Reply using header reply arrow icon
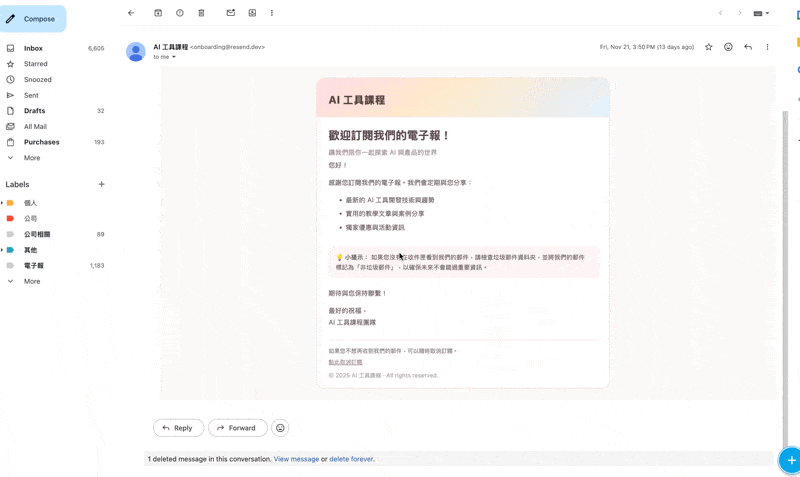The width and height of the screenshot is (800, 477). pyautogui.click(x=748, y=47)
